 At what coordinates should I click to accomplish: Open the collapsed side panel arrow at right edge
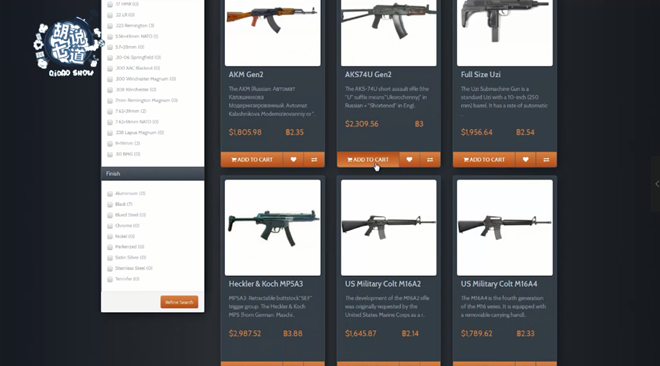656,184
